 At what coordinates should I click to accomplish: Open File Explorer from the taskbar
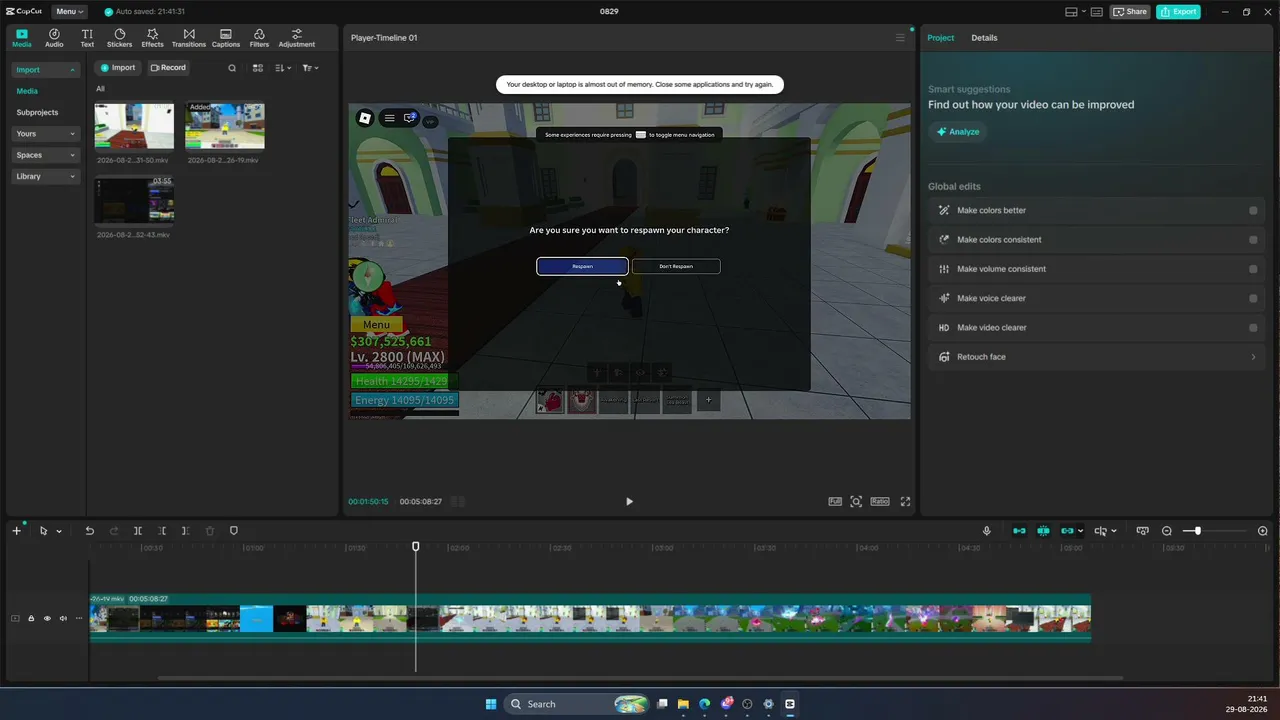[683, 704]
